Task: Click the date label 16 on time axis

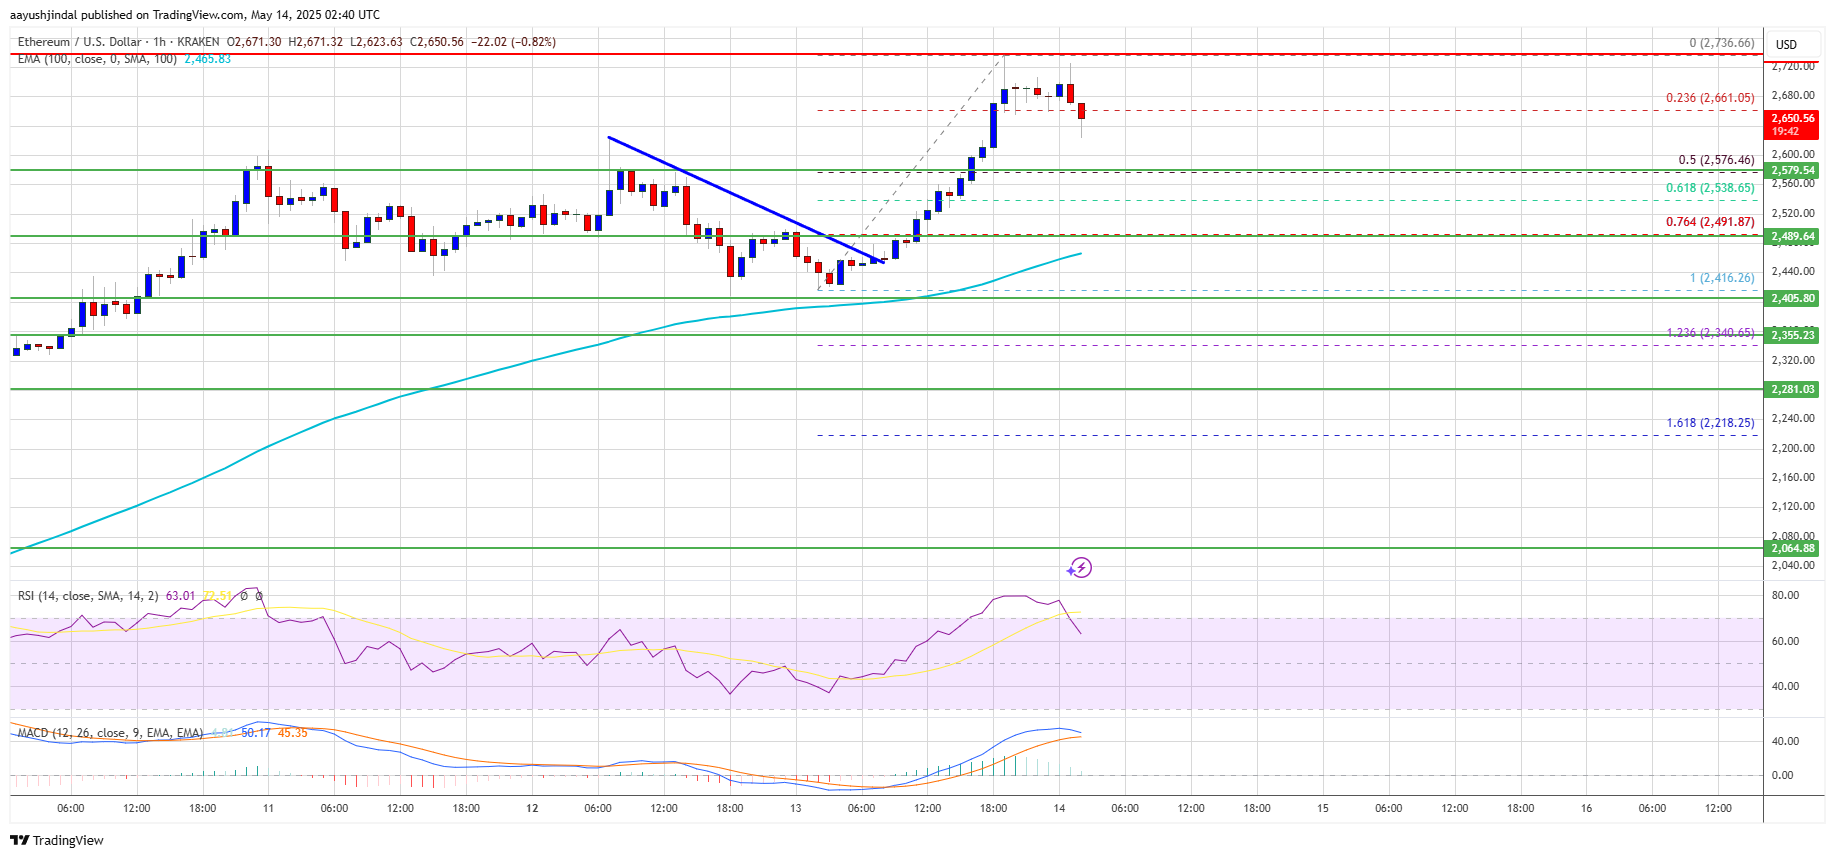Action: 1586,808
